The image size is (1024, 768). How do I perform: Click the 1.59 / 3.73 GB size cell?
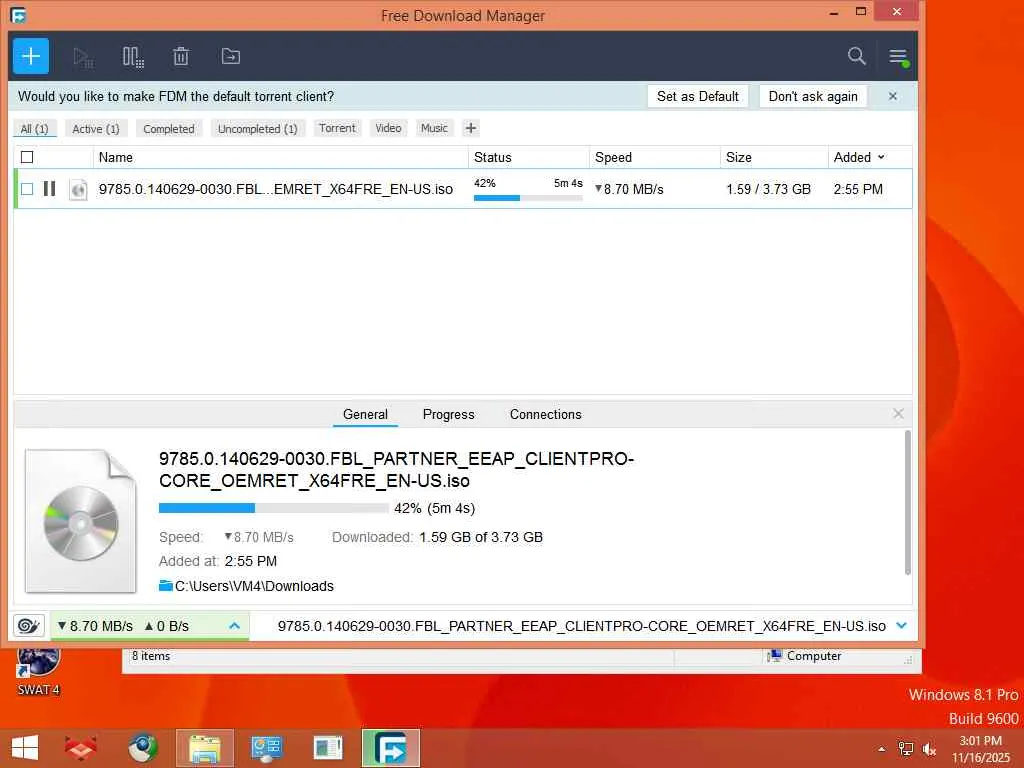pyautogui.click(x=768, y=189)
